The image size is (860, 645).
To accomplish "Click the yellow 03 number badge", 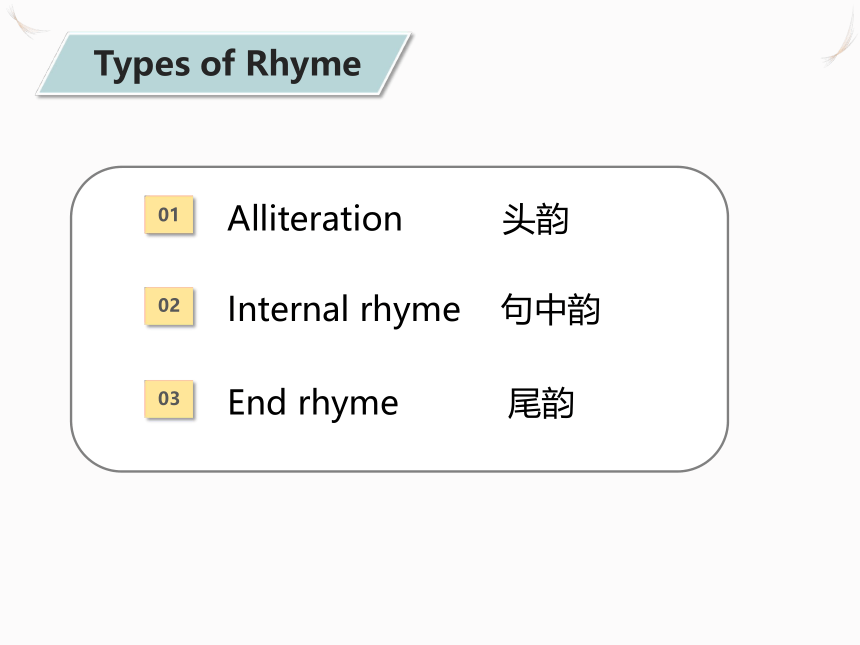I will pyautogui.click(x=169, y=399).
